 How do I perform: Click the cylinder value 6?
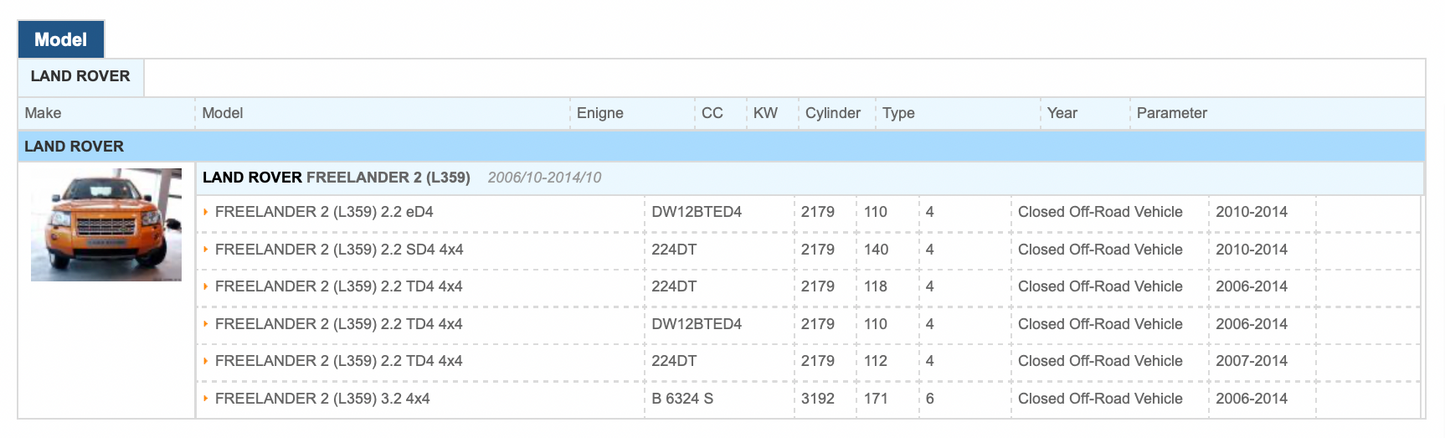930,398
